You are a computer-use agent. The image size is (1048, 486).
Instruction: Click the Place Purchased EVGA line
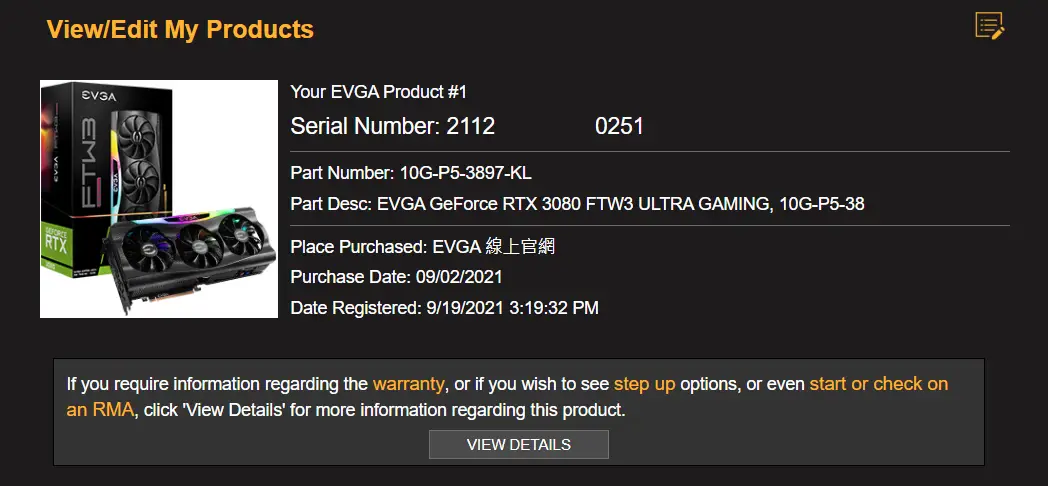pos(422,247)
